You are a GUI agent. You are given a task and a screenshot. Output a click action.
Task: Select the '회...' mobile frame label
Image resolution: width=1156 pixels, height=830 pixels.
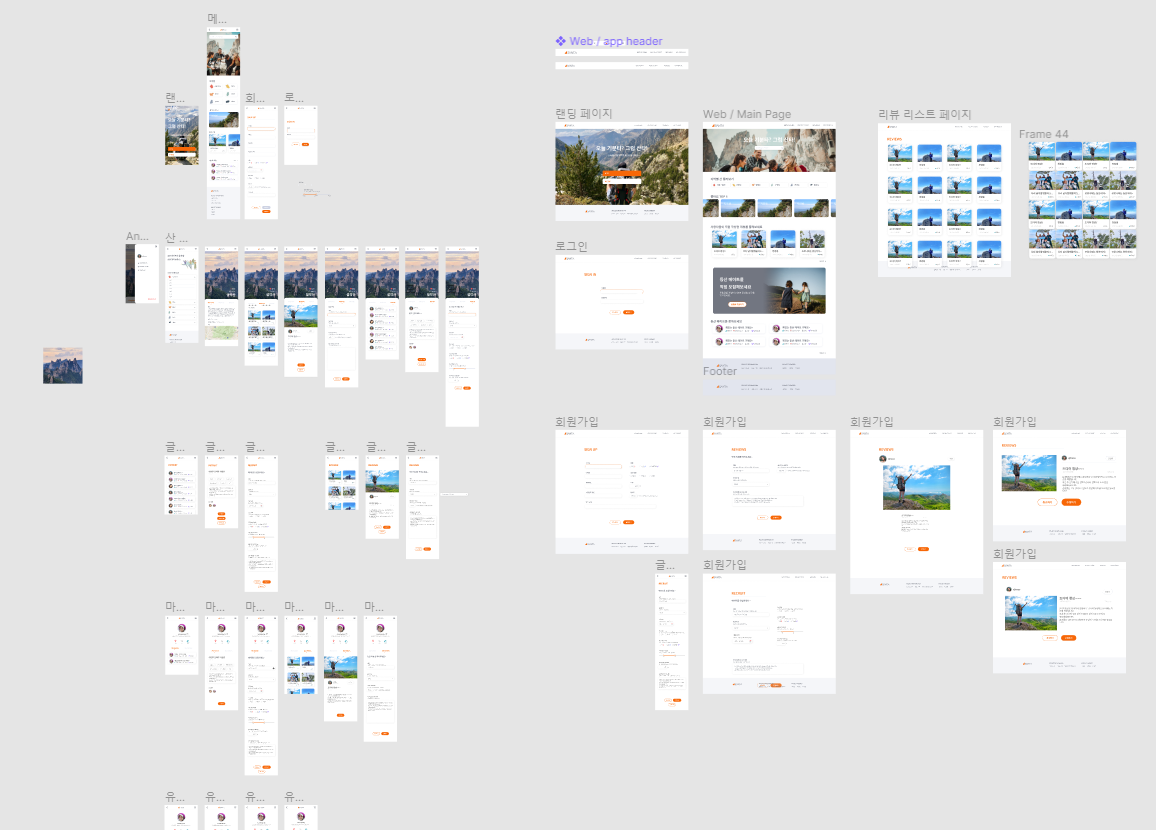coord(255,97)
